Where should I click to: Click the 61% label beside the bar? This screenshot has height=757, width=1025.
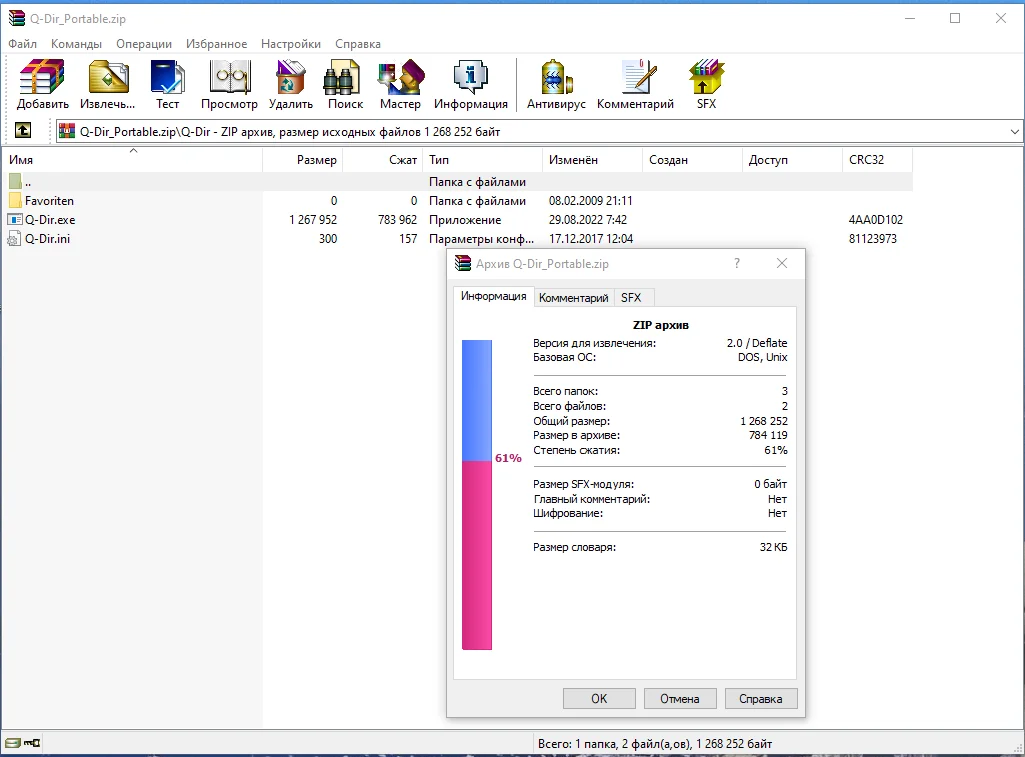[x=509, y=458]
